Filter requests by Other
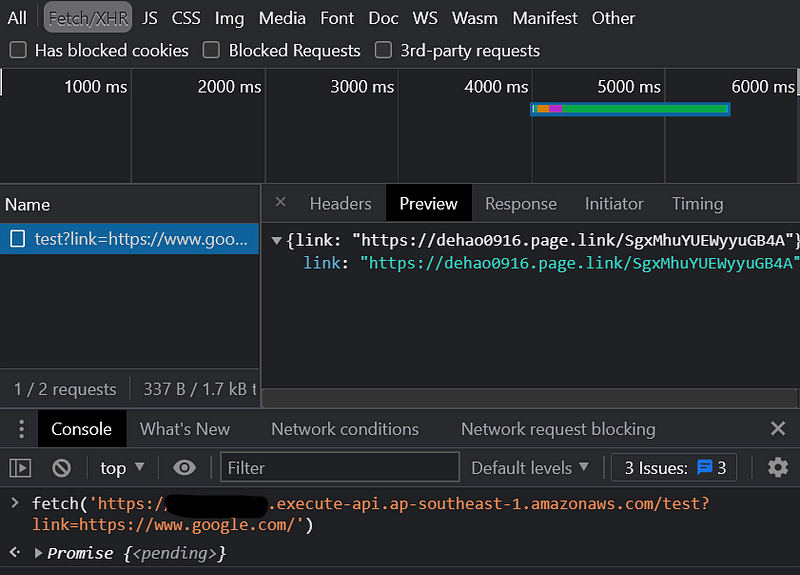Viewport: 800px width, 575px height. [613, 18]
